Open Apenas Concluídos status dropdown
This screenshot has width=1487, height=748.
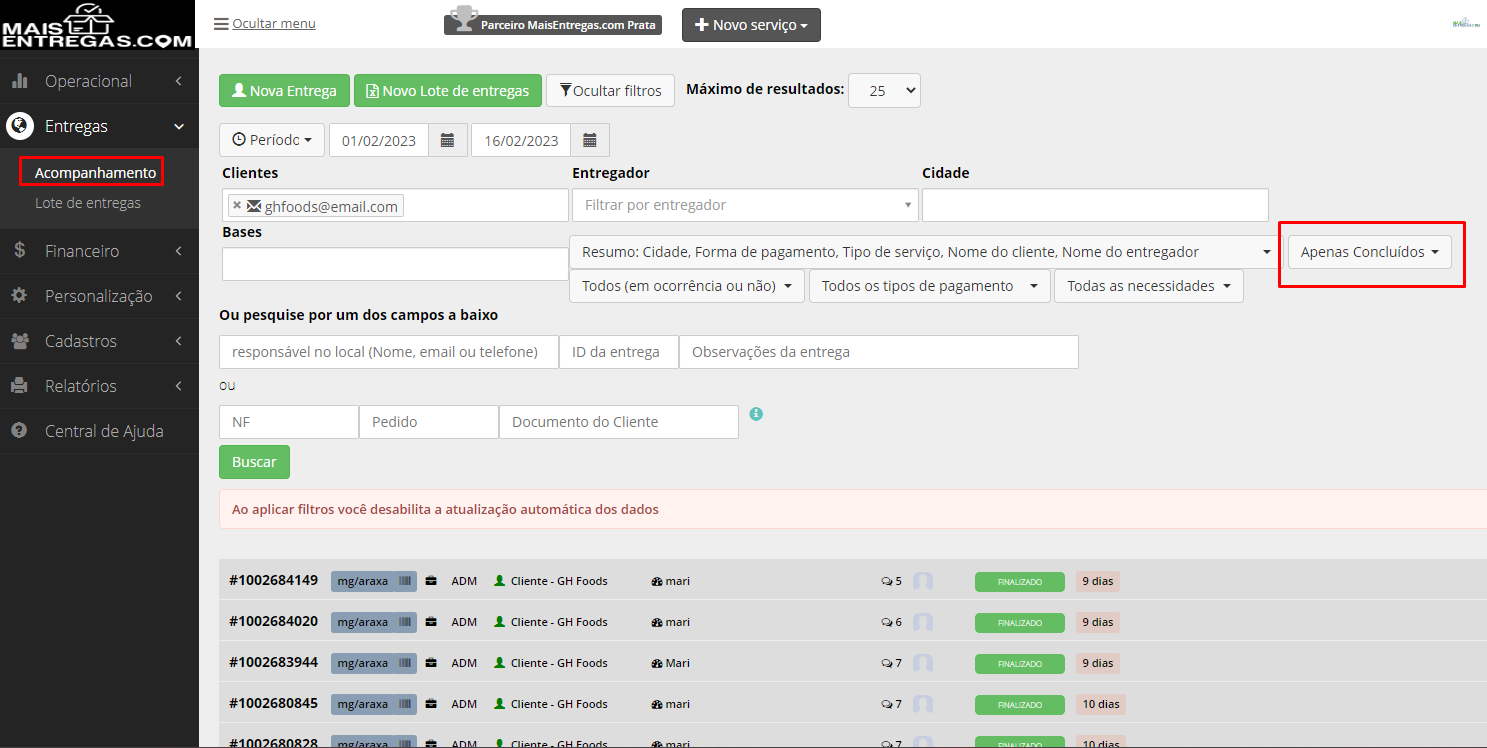(1369, 252)
